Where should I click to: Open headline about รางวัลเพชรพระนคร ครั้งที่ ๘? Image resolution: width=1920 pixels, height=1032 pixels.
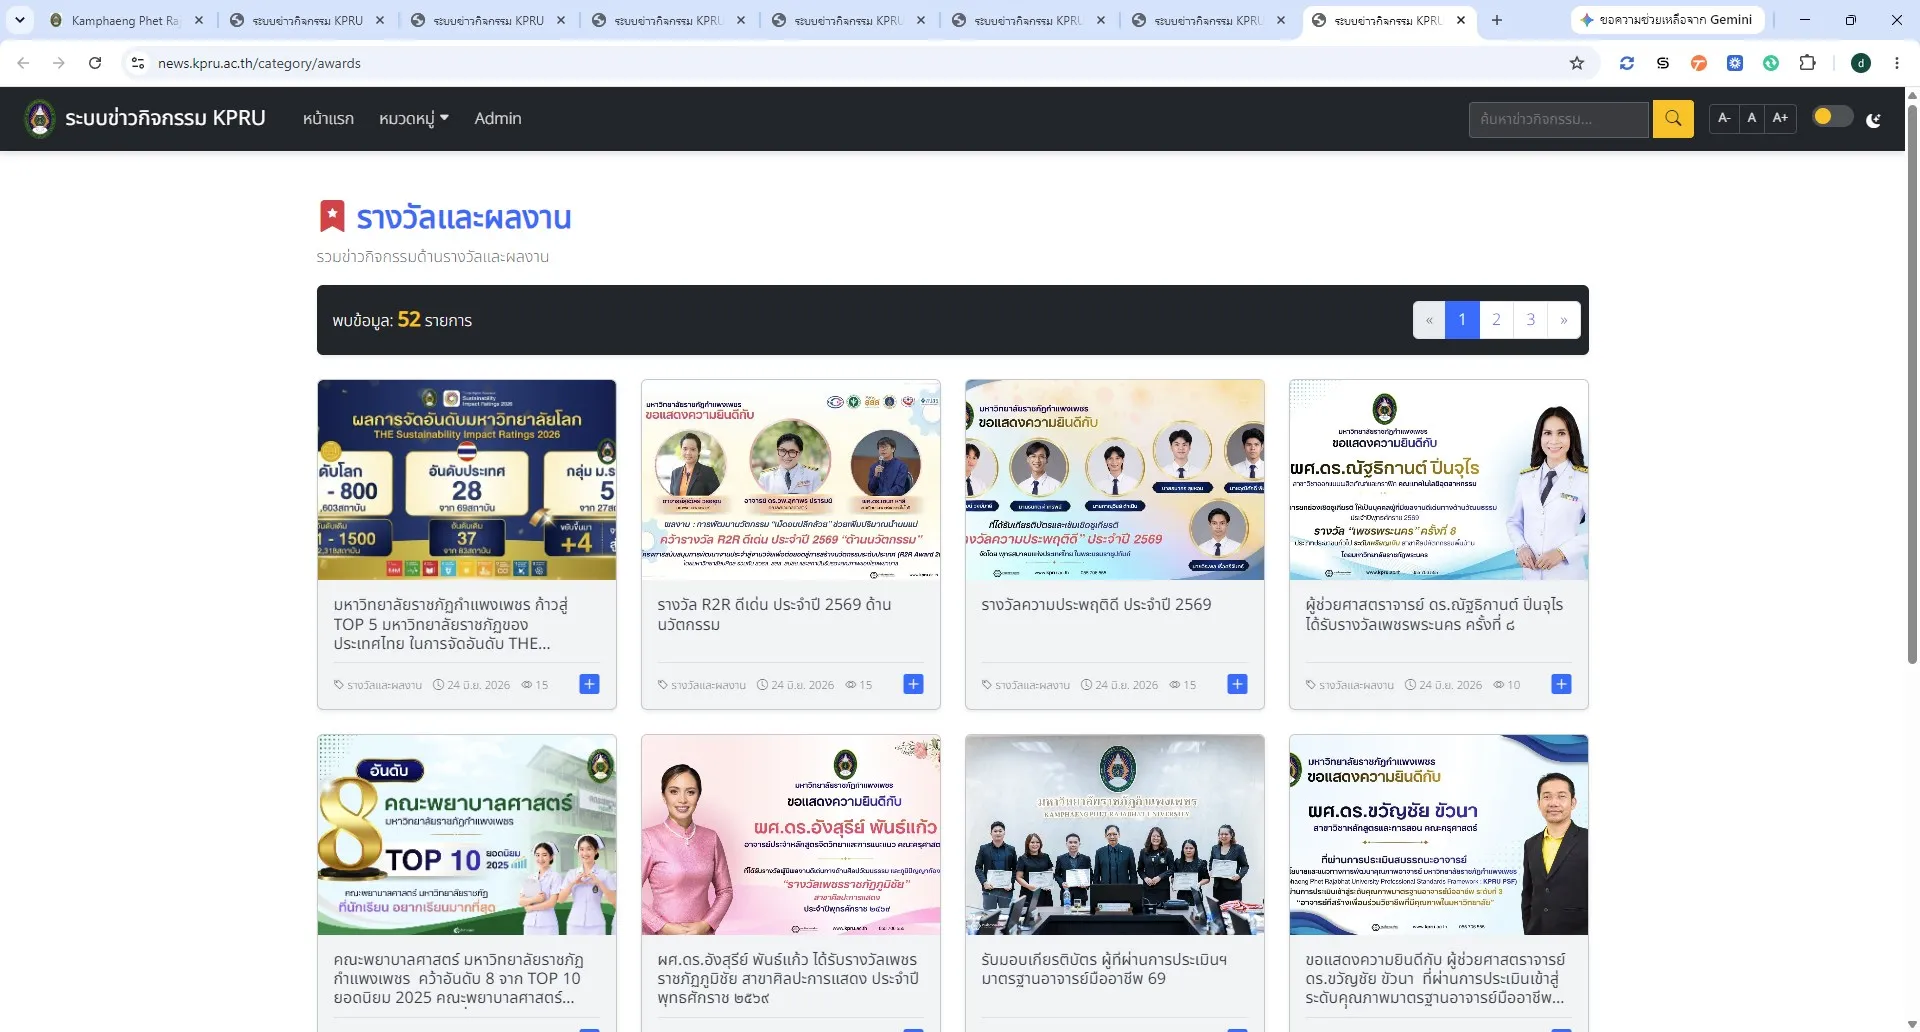pos(1434,614)
